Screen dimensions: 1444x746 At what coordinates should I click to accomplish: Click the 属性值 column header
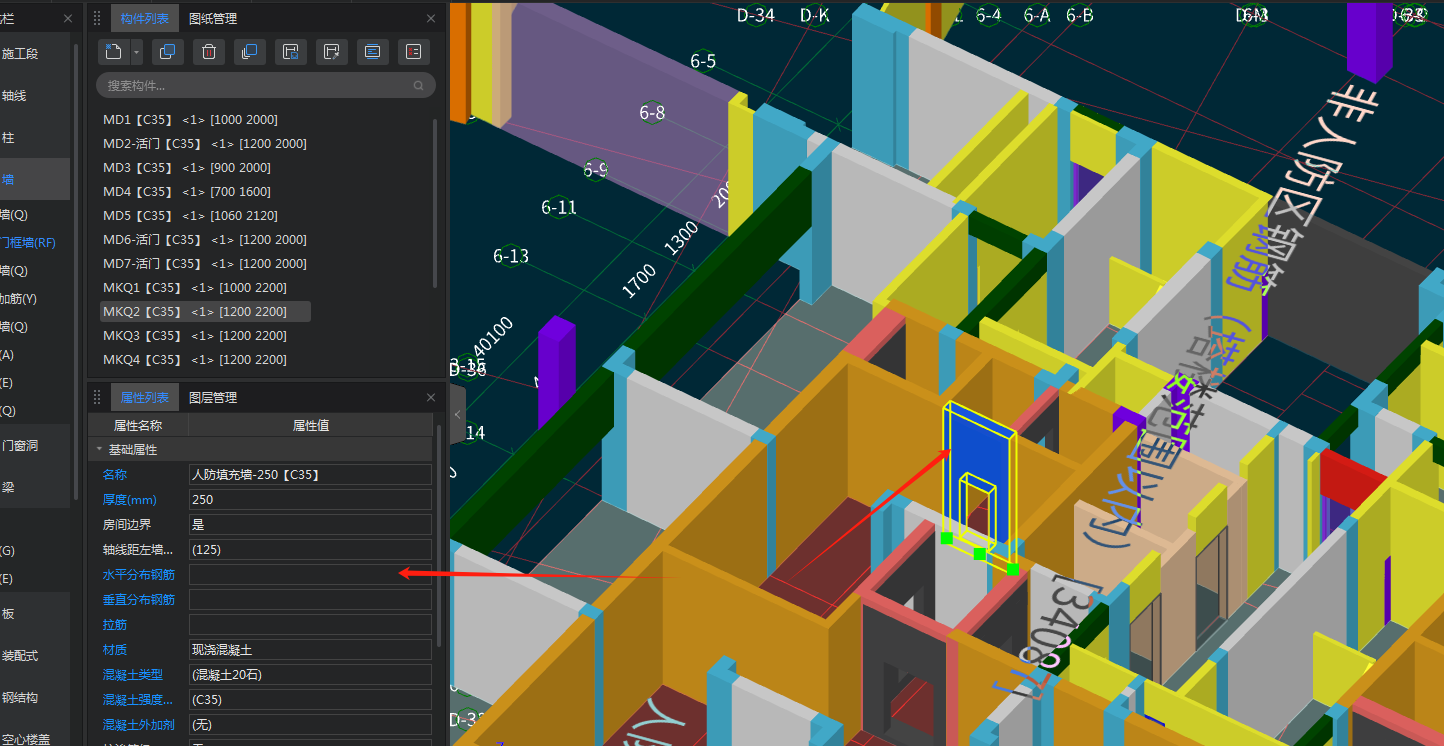[311, 425]
